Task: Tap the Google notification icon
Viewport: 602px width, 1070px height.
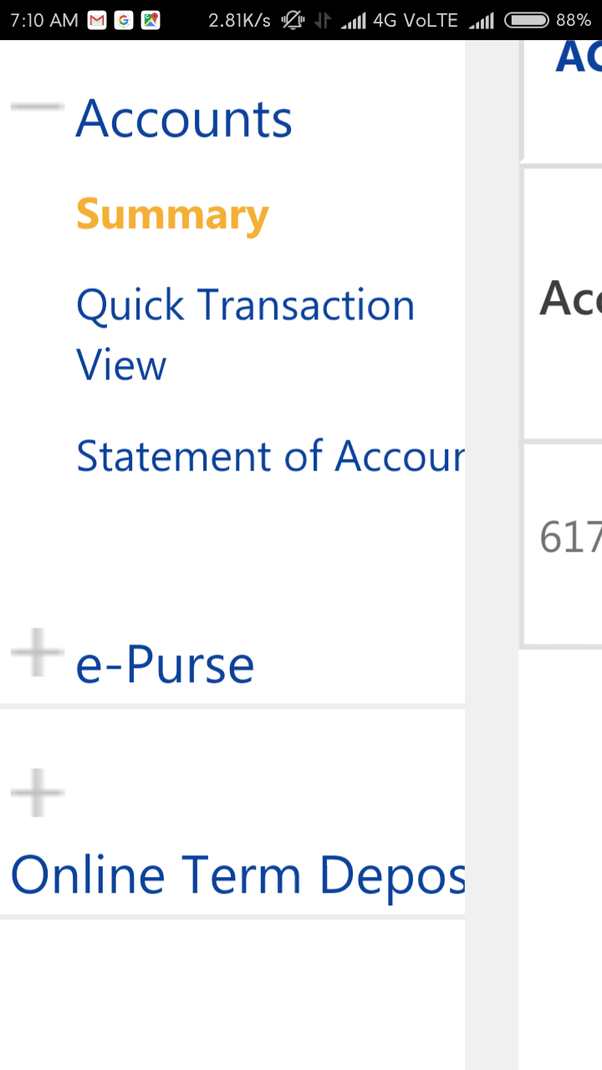Action: coord(124,20)
